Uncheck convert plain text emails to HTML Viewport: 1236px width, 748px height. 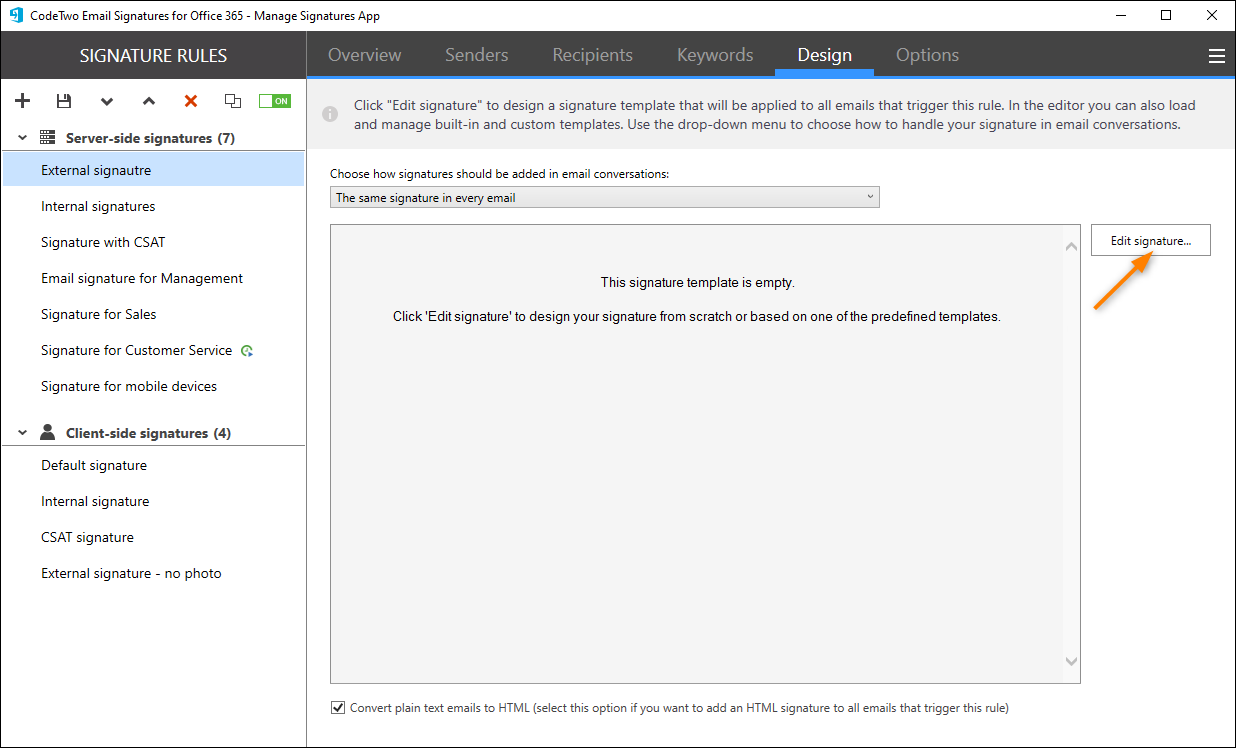pos(338,707)
